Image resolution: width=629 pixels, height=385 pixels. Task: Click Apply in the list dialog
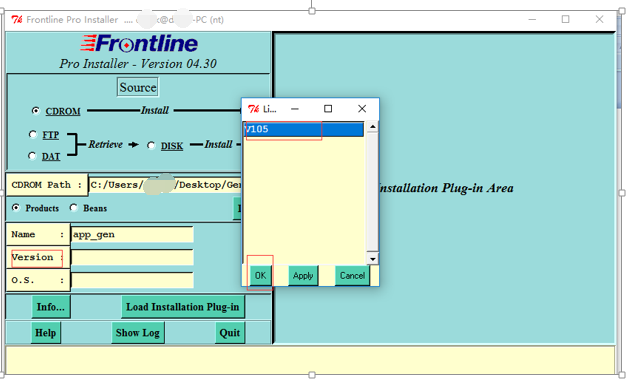click(x=303, y=276)
